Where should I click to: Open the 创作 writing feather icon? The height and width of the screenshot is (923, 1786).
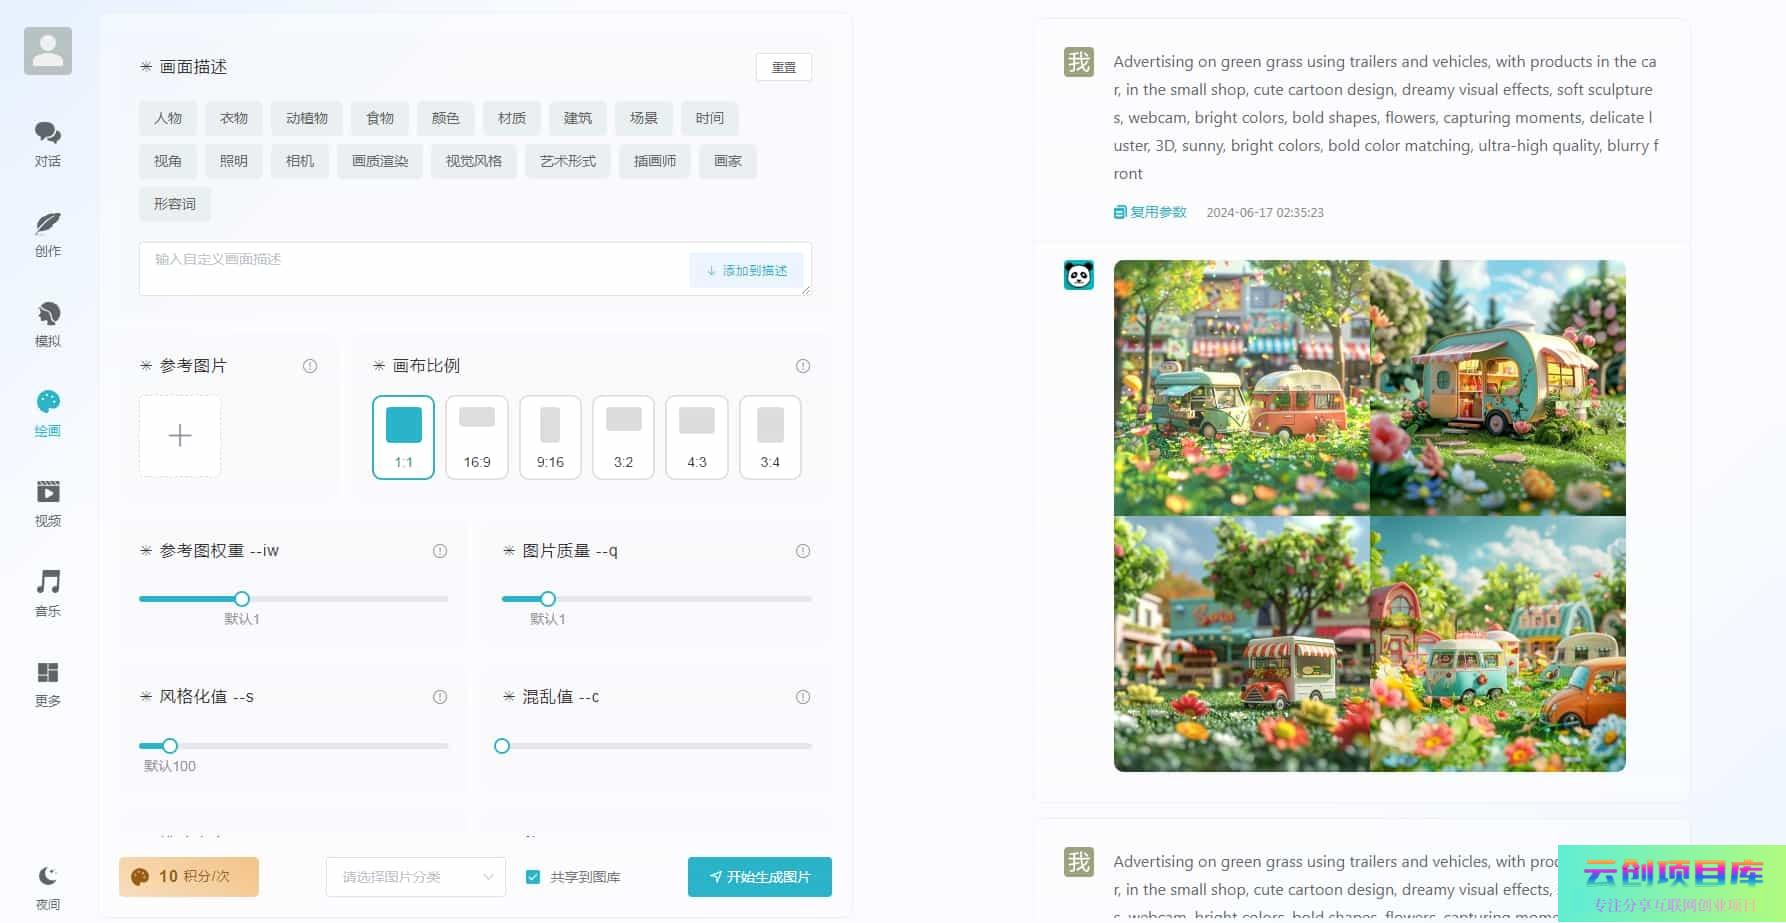(x=47, y=224)
